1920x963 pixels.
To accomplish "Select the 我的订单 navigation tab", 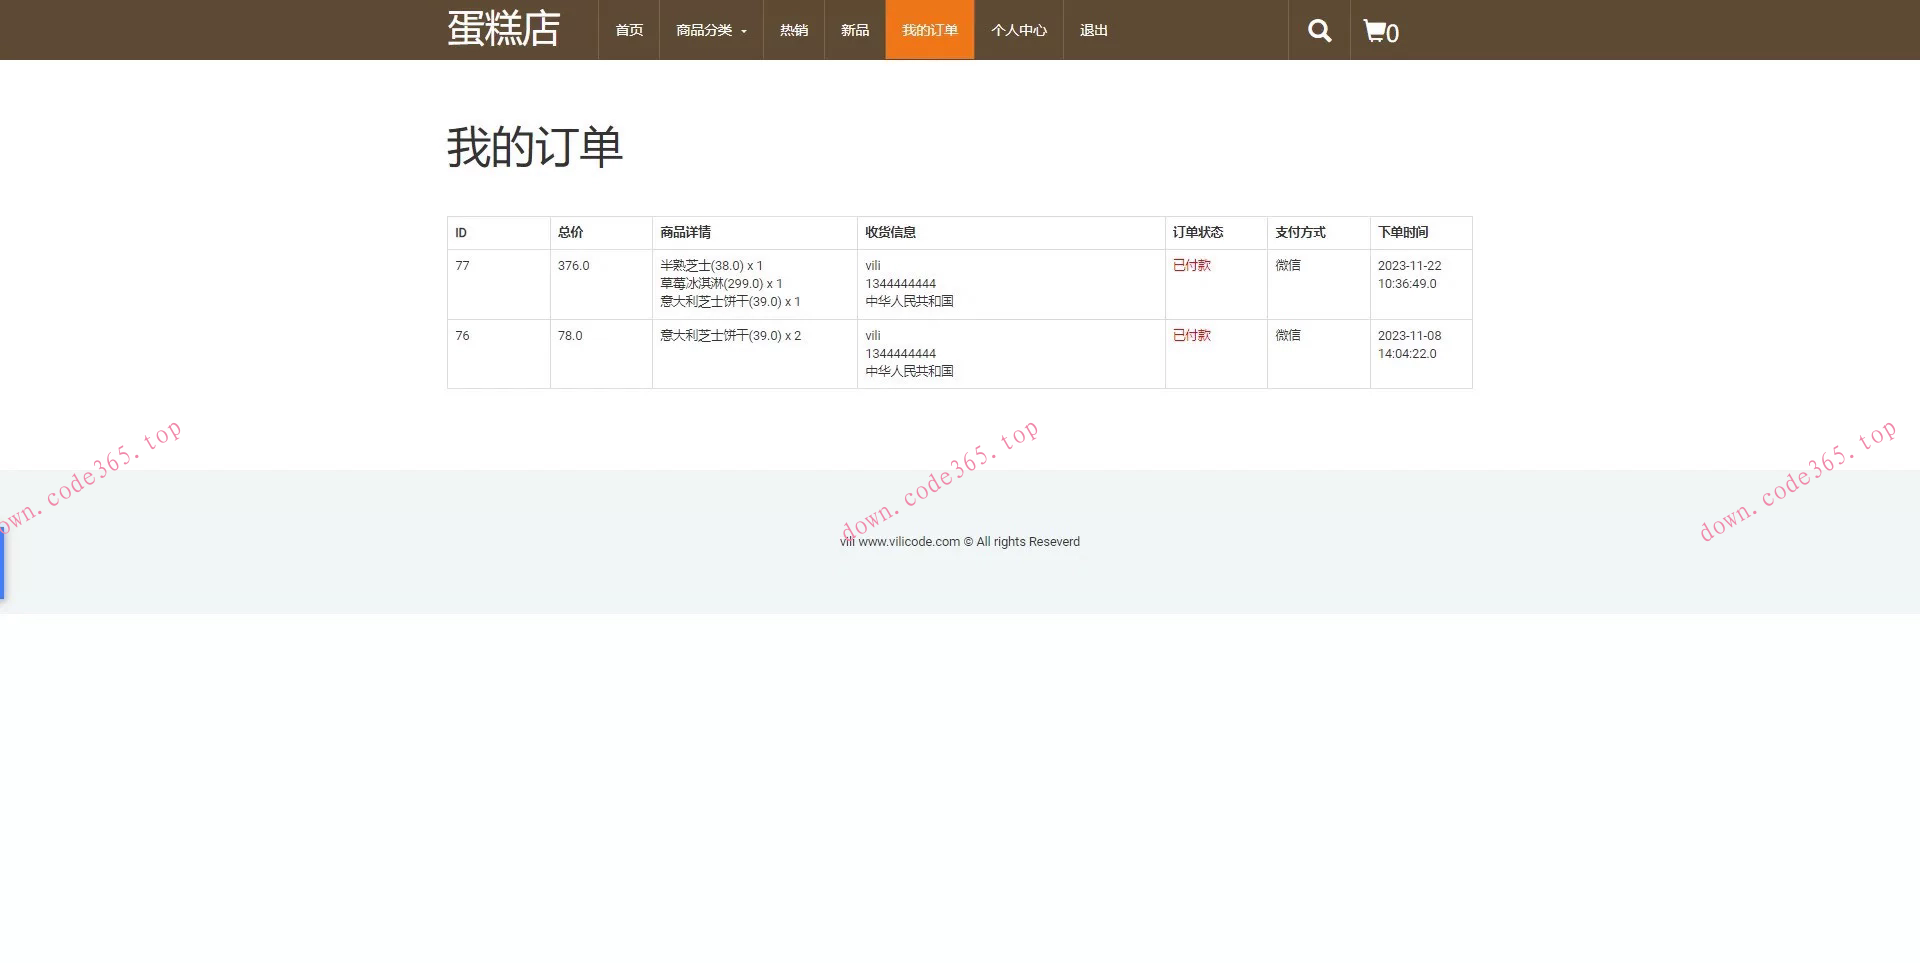I will pos(929,30).
